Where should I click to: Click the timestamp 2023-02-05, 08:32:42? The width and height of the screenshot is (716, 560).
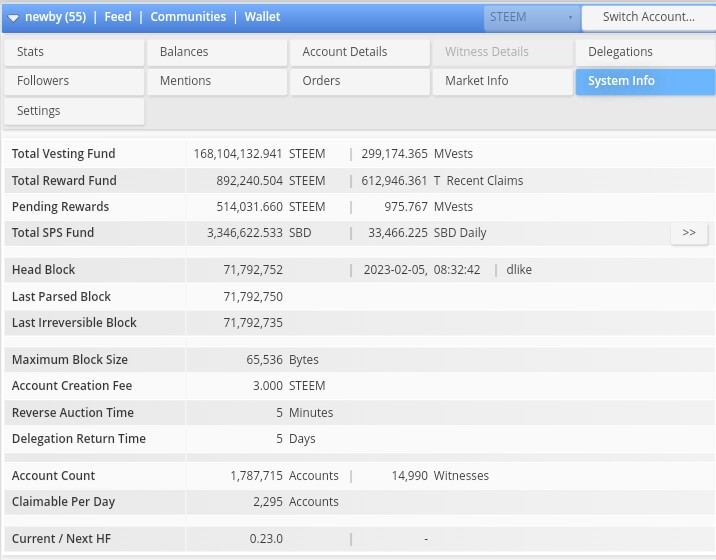point(422,270)
